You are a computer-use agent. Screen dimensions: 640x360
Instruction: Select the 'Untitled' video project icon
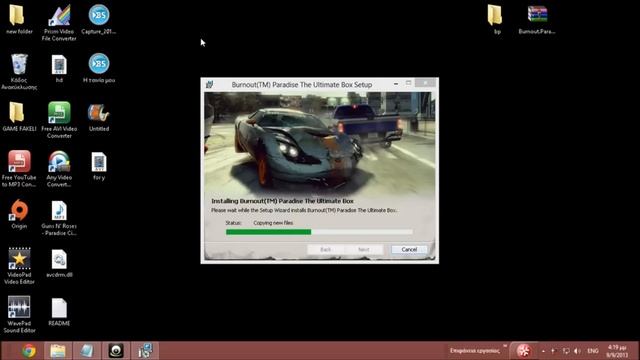pos(98,118)
